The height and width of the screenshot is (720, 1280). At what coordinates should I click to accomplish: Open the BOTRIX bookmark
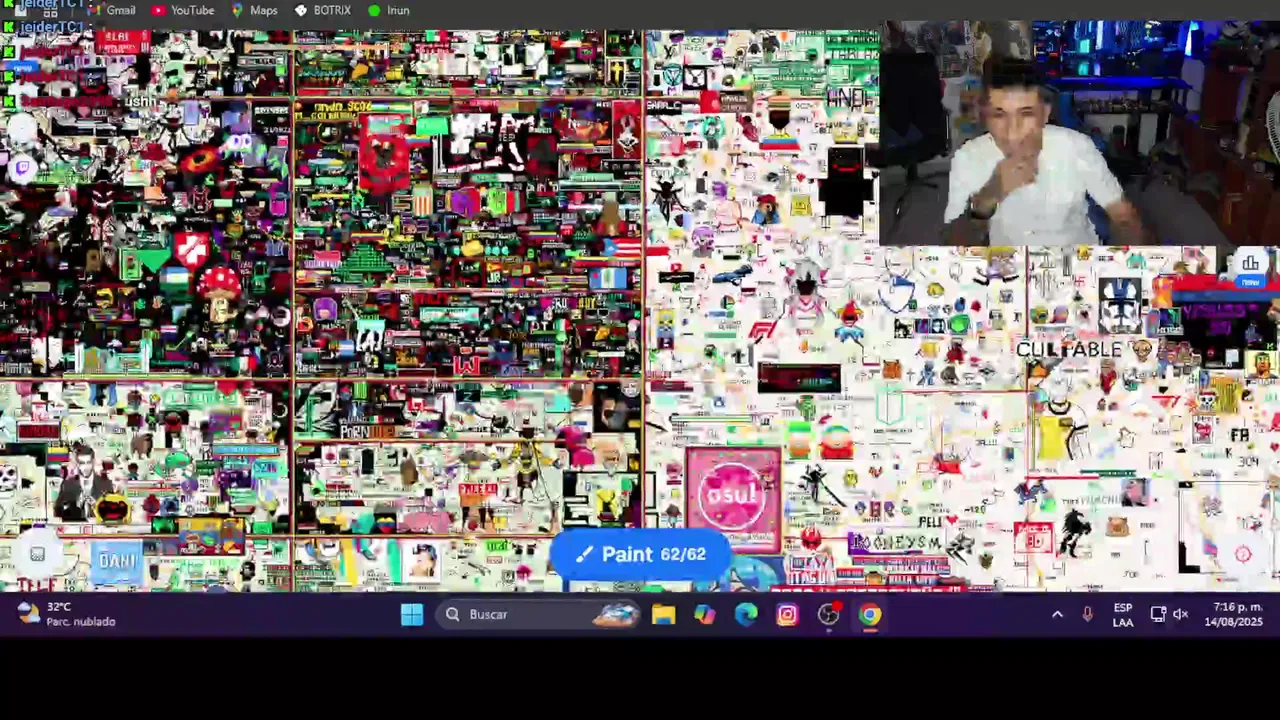coord(322,10)
